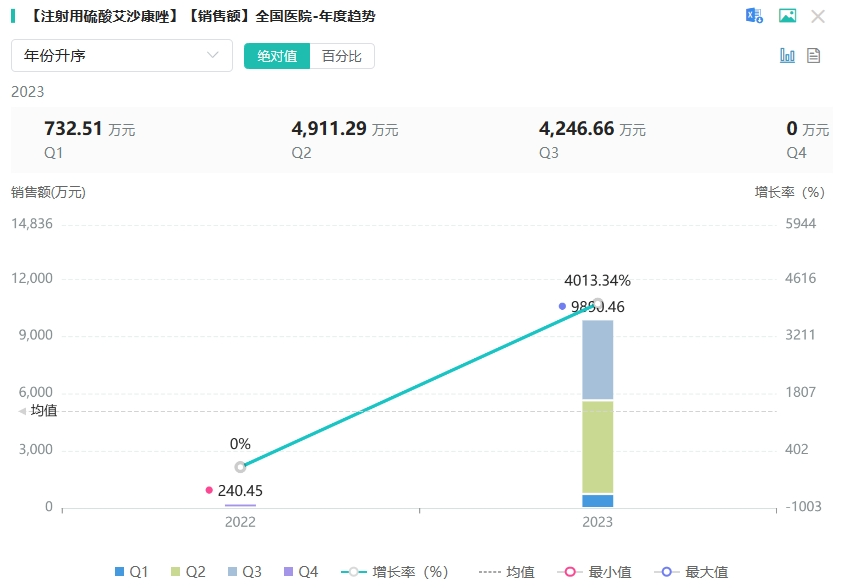
Task: Switch to bar chart view icon
Action: [787, 56]
